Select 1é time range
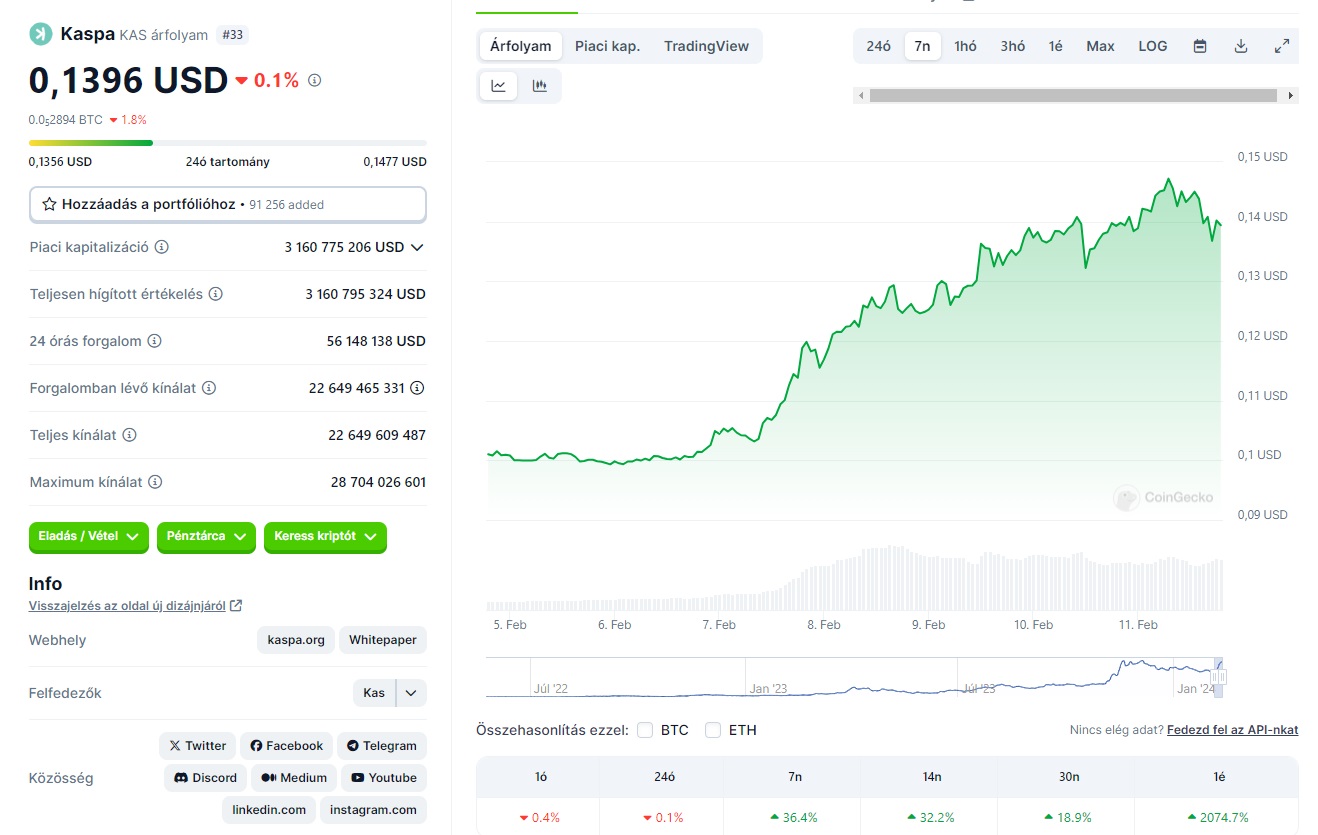Screen dimensions: 1318x835 click(1056, 46)
